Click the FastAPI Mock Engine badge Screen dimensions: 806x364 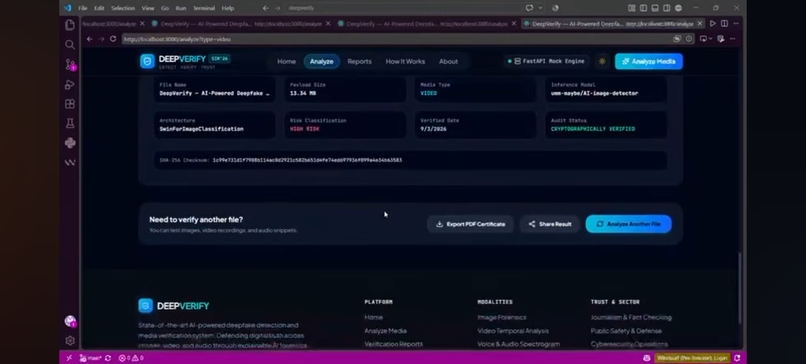click(x=546, y=61)
